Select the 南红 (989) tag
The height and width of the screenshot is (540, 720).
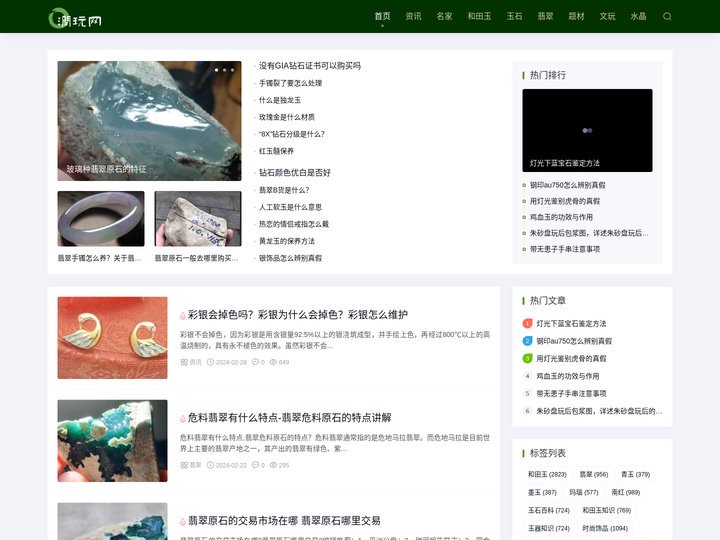tap(625, 492)
